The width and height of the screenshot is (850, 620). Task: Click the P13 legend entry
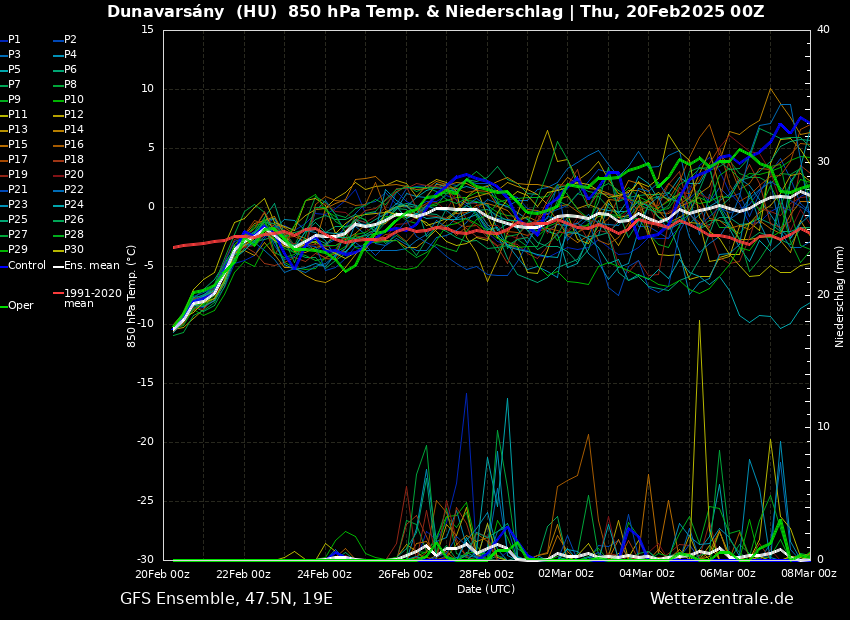[x=18, y=130]
